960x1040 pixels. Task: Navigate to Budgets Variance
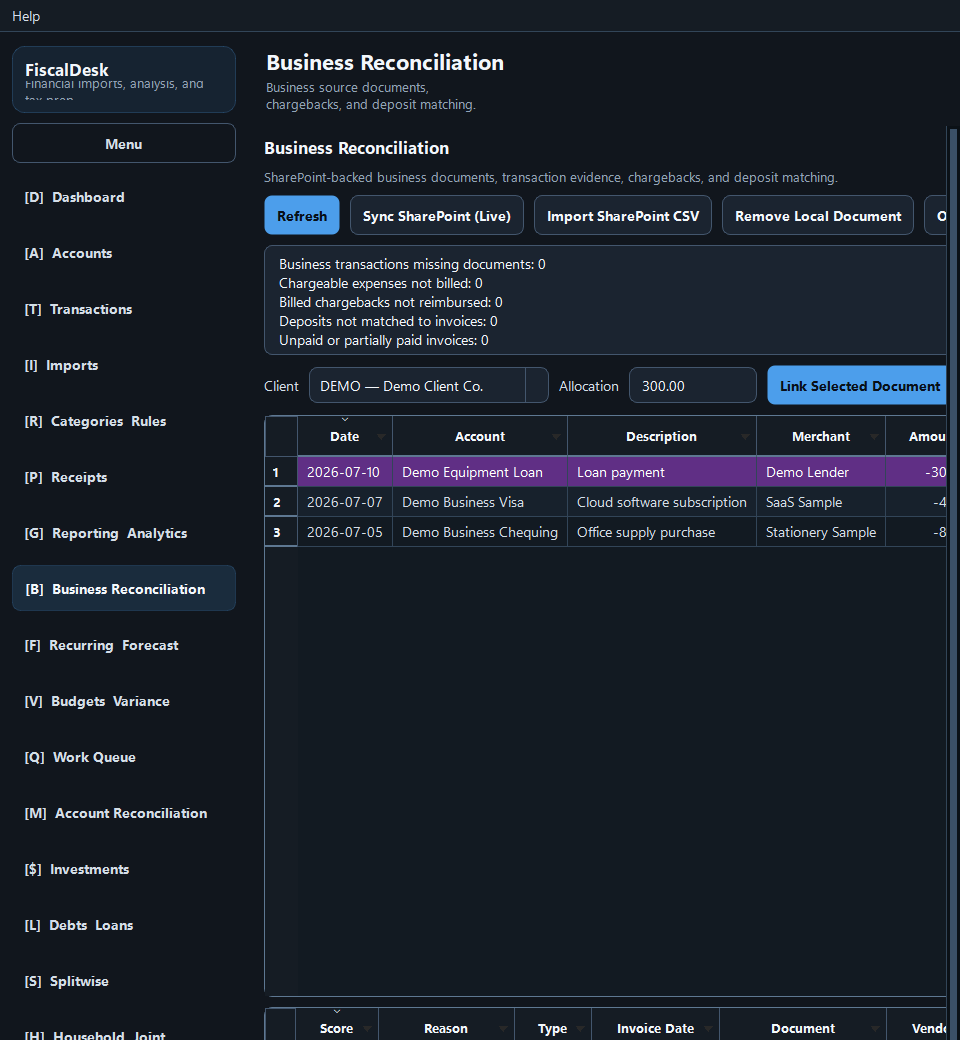point(123,701)
